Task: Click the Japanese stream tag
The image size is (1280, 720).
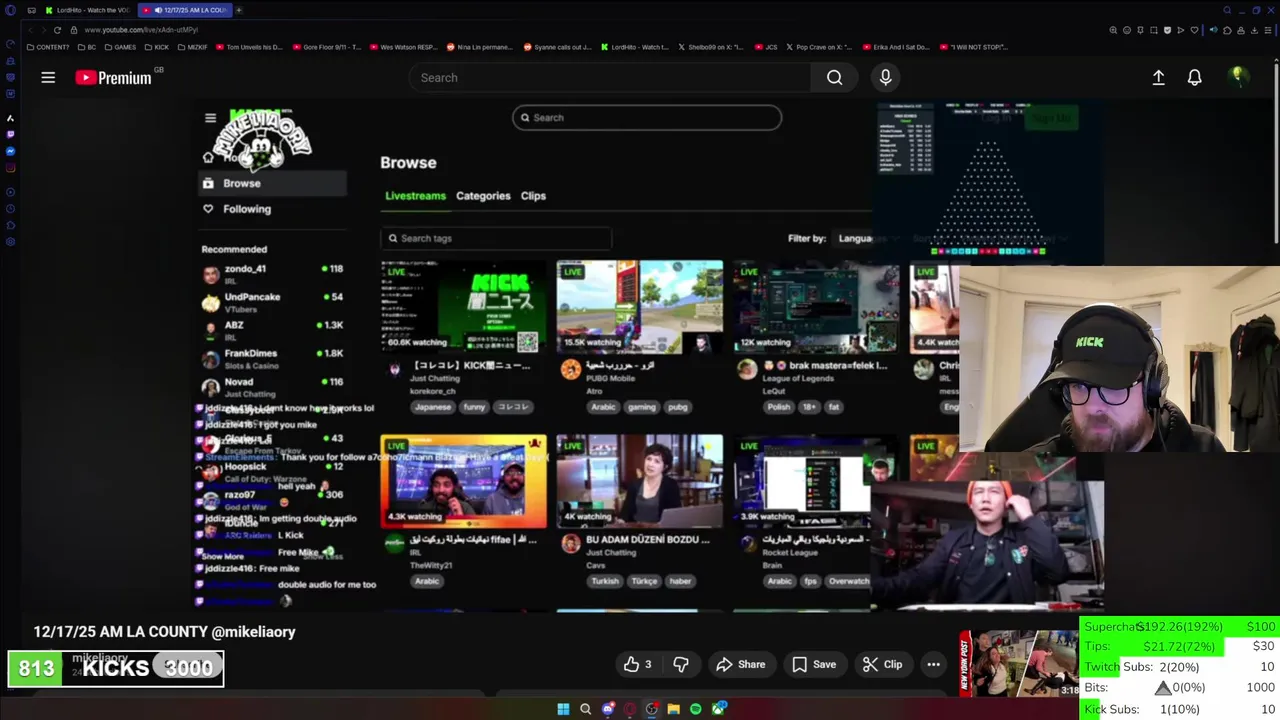Action: tap(433, 407)
